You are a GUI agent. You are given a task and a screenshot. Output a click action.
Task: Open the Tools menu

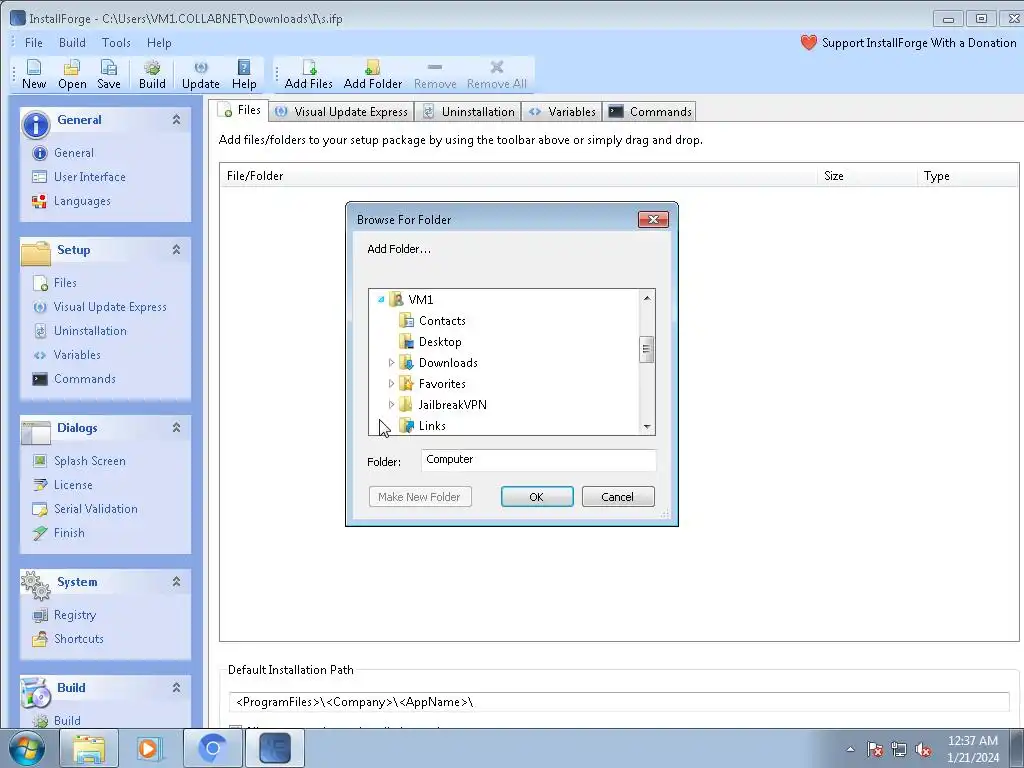click(116, 43)
